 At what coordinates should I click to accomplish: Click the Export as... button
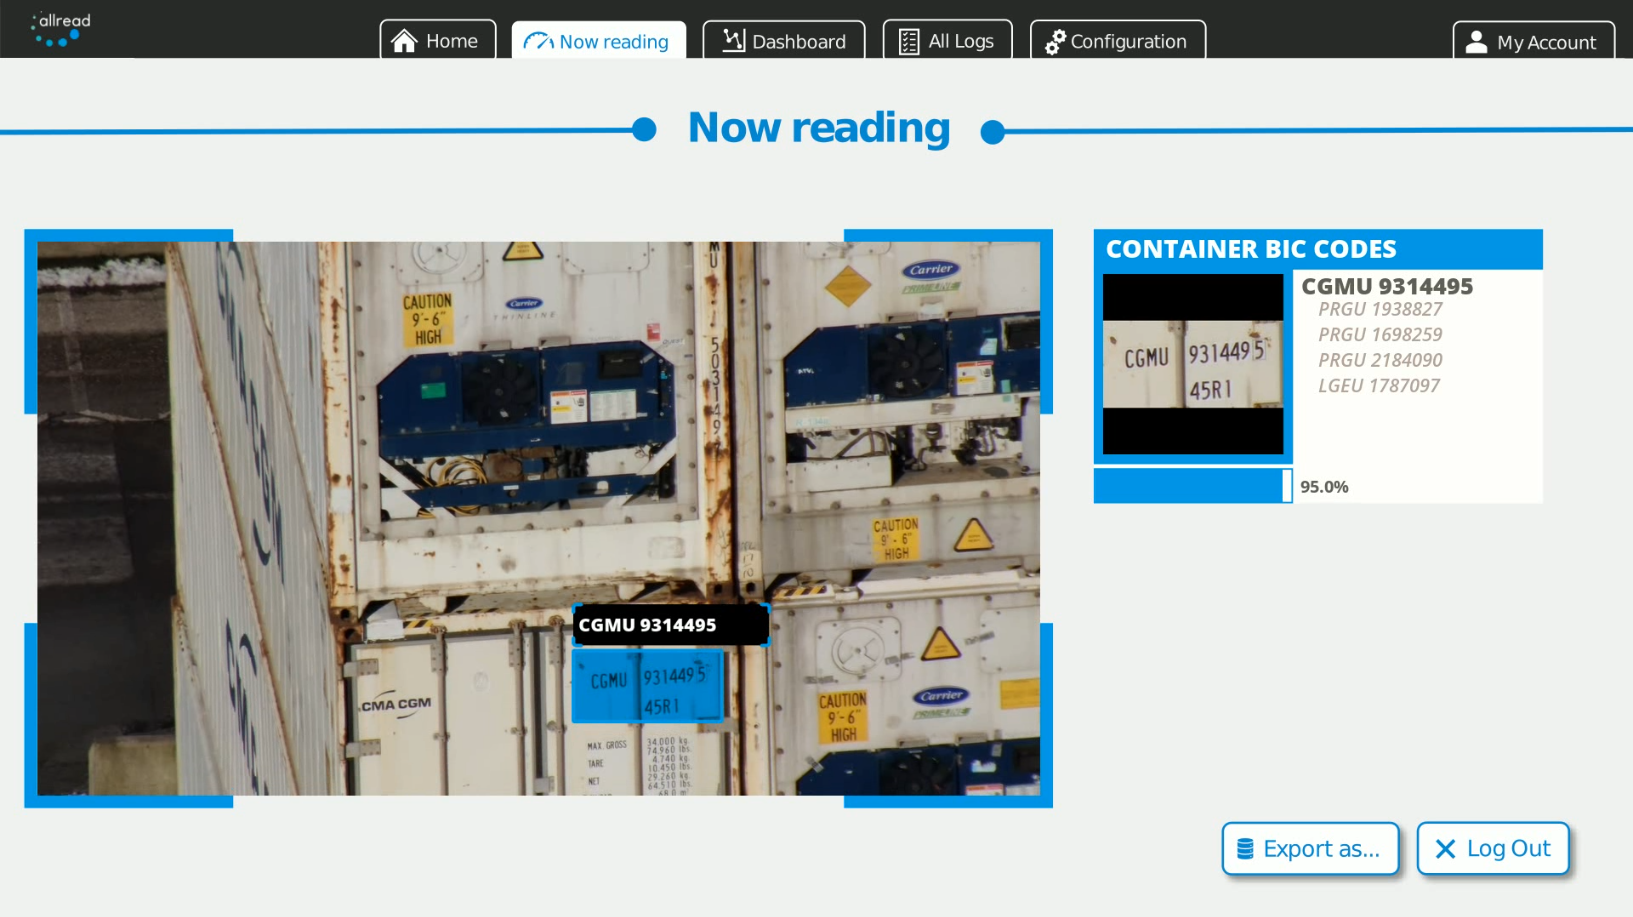1310,848
